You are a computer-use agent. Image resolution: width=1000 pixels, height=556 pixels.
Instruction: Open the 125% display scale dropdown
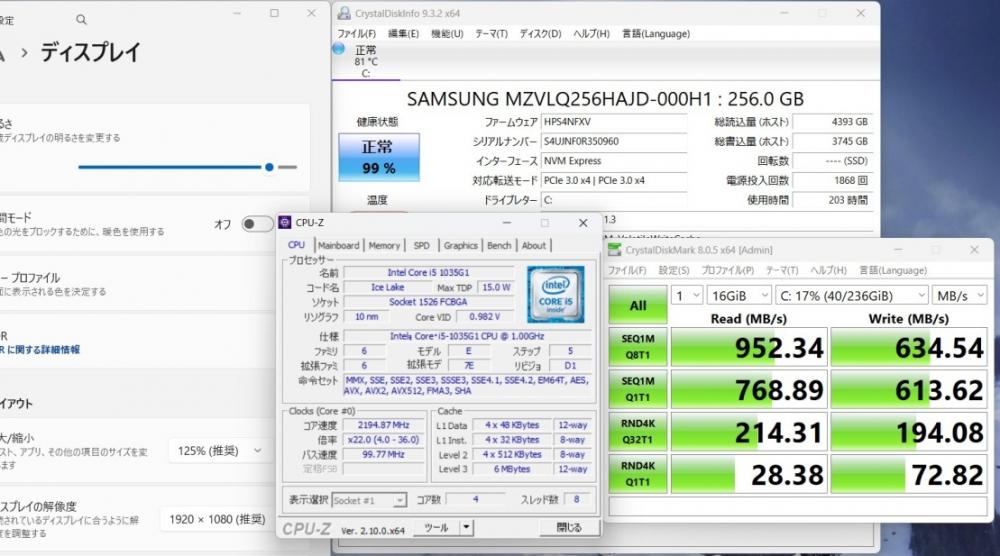219,451
